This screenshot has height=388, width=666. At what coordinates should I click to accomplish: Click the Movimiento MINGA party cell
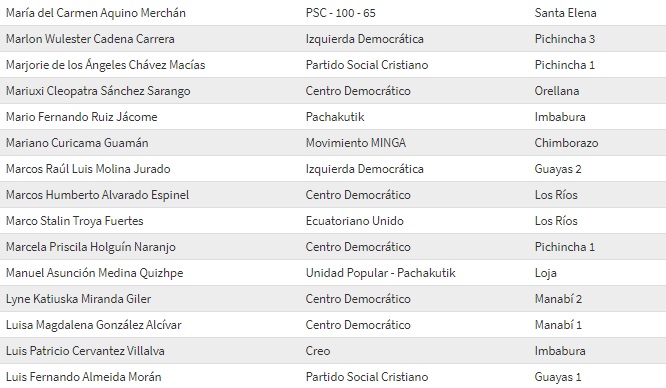click(x=356, y=143)
